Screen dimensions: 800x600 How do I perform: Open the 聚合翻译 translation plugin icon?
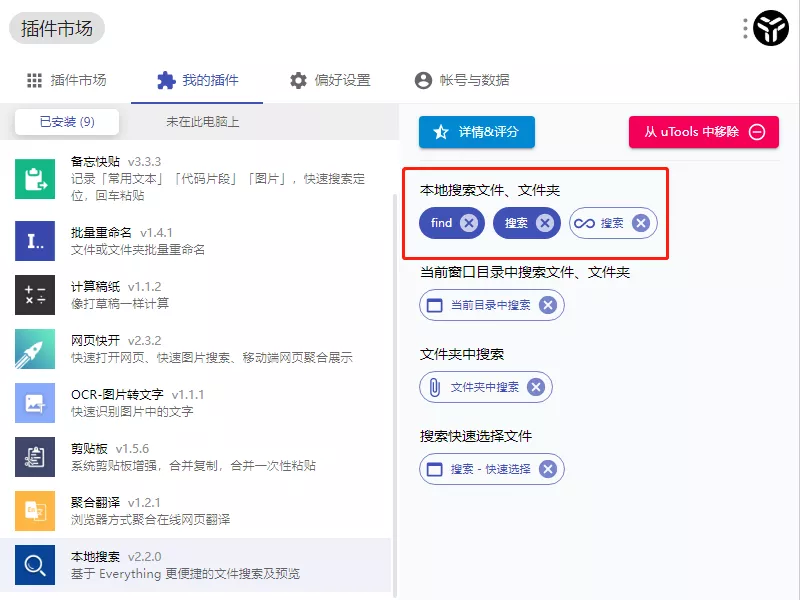coord(34,510)
